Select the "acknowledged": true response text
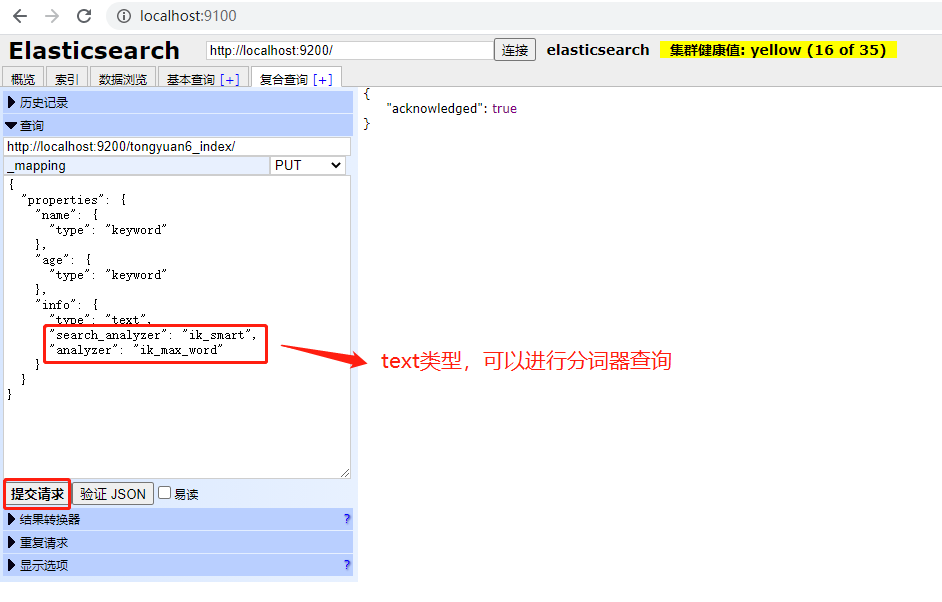This screenshot has width=942, height=602. 451,109
